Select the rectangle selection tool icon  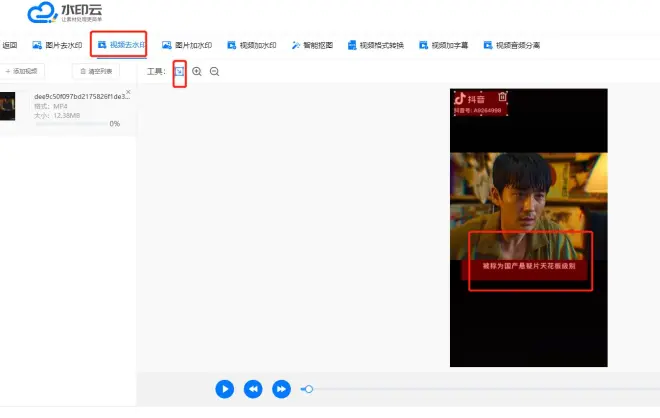pyautogui.click(x=179, y=71)
